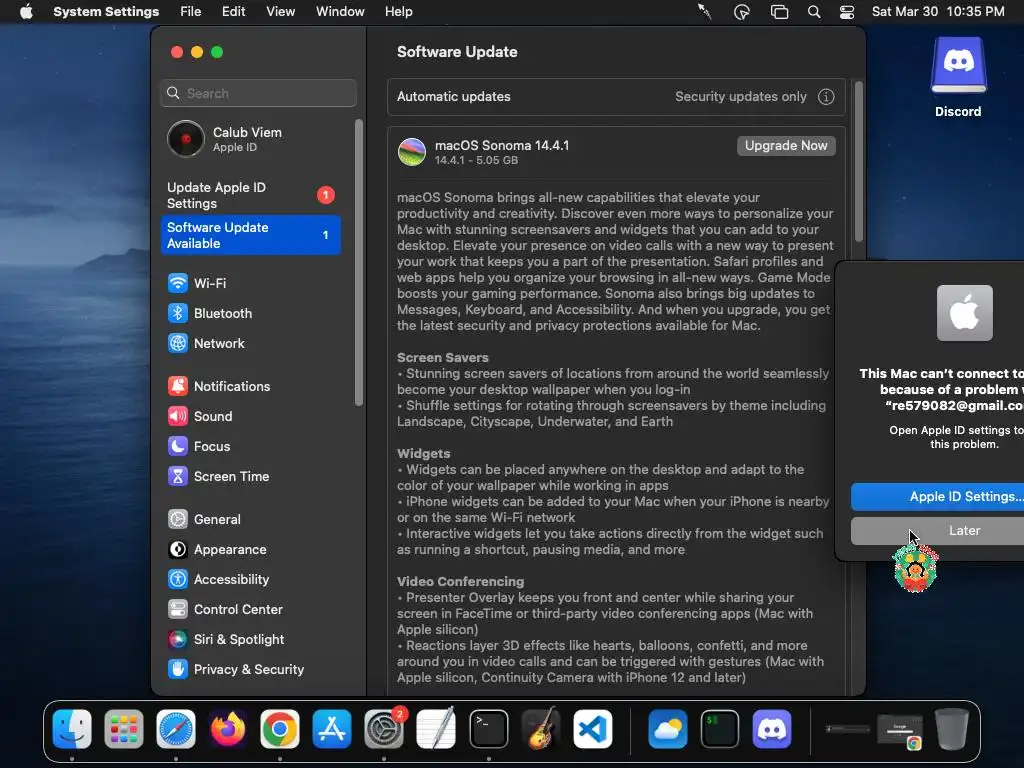Click the Automatic updates row
The image size is (1024, 768).
pyautogui.click(x=616, y=97)
